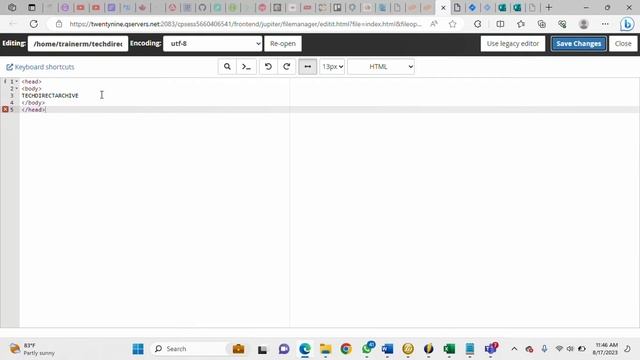This screenshot has height=360, width=640.
Task: Open File Explorer from taskbar
Action: tap(325, 349)
